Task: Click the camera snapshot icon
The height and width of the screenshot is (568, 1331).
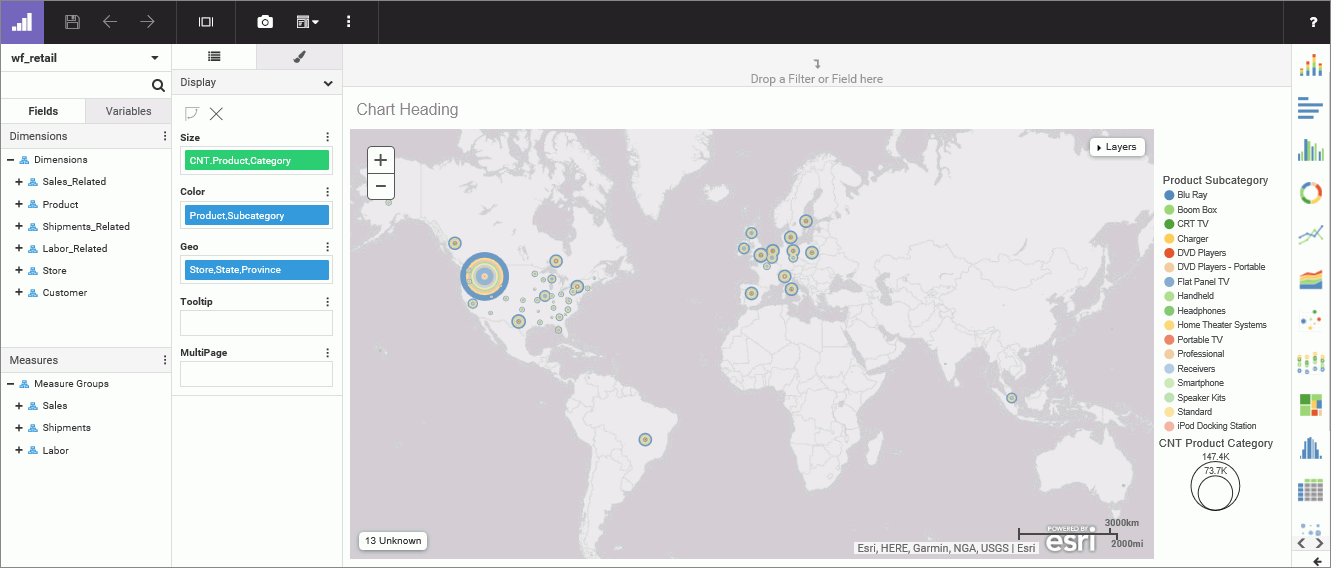Action: coord(265,22)
